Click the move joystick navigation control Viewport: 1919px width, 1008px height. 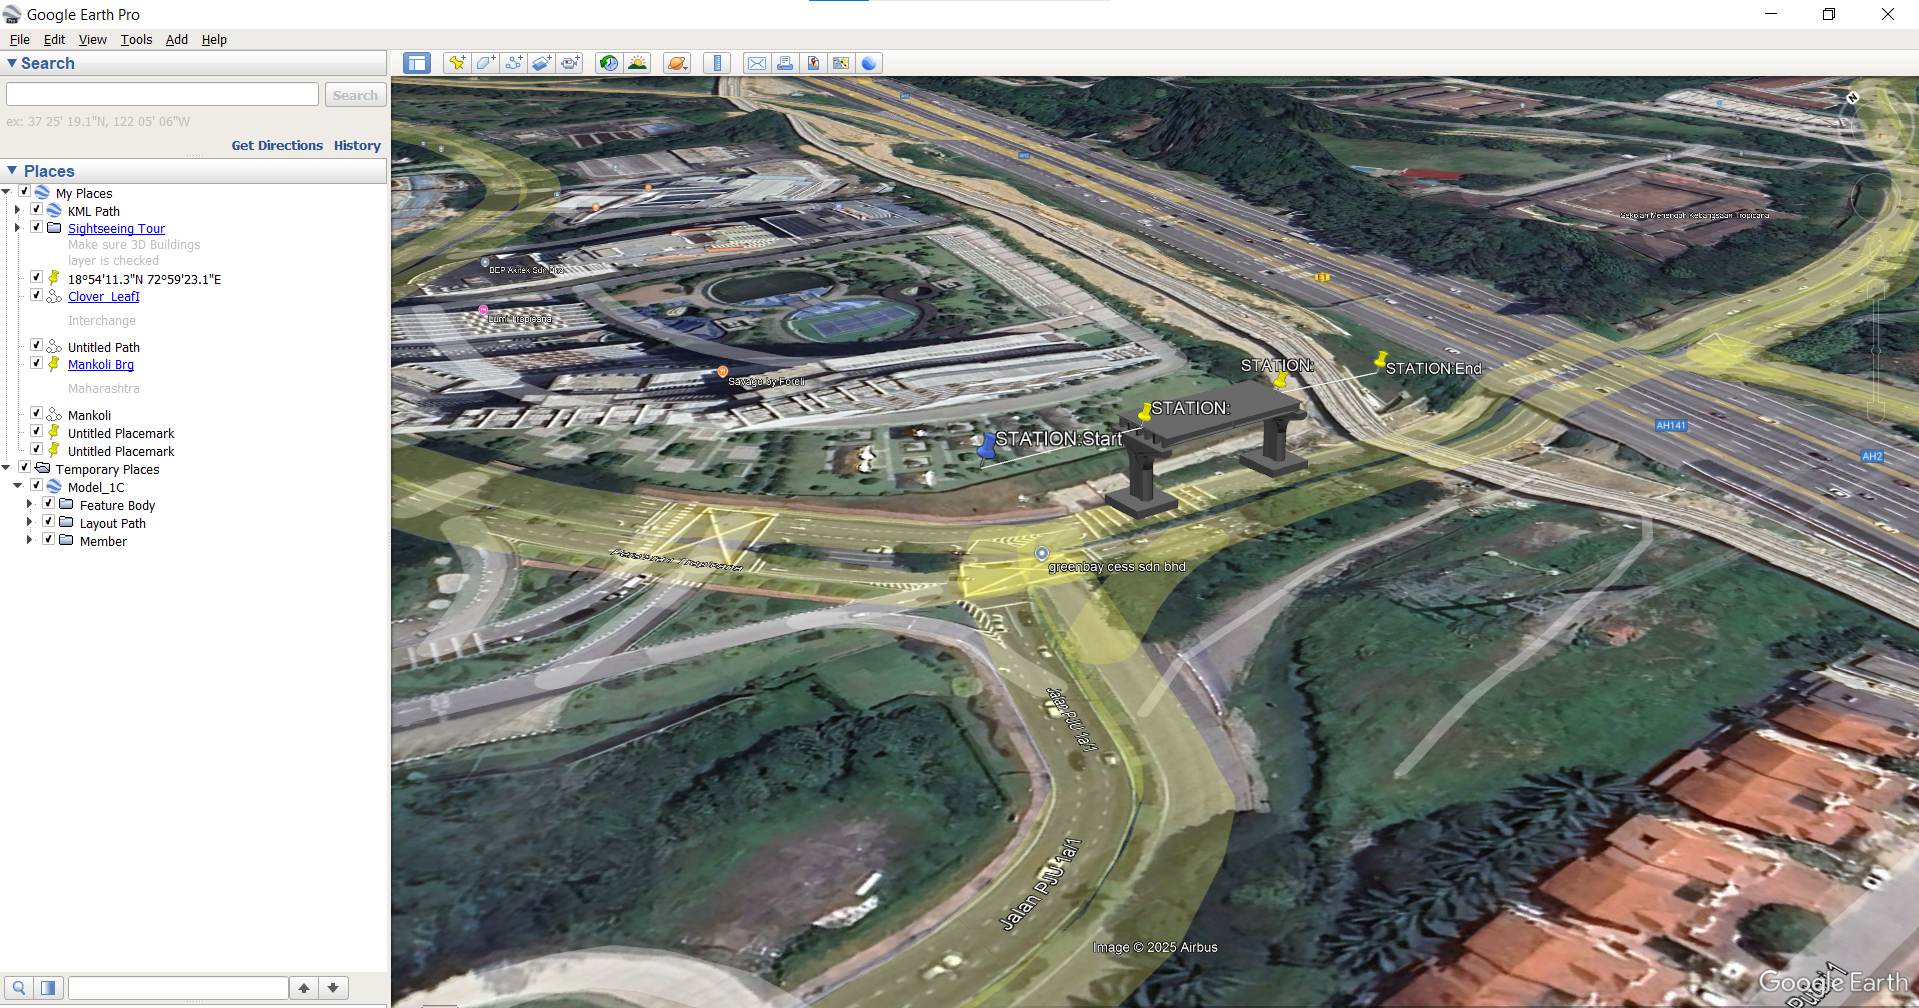coord(1876,198)
